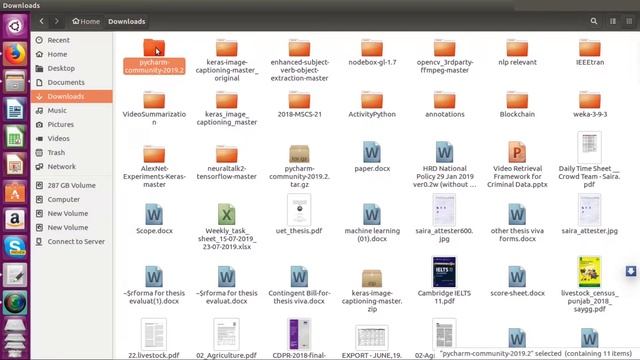Go back with the back arrow
This screenshot has width=640, height=360.
pos(42,21)
